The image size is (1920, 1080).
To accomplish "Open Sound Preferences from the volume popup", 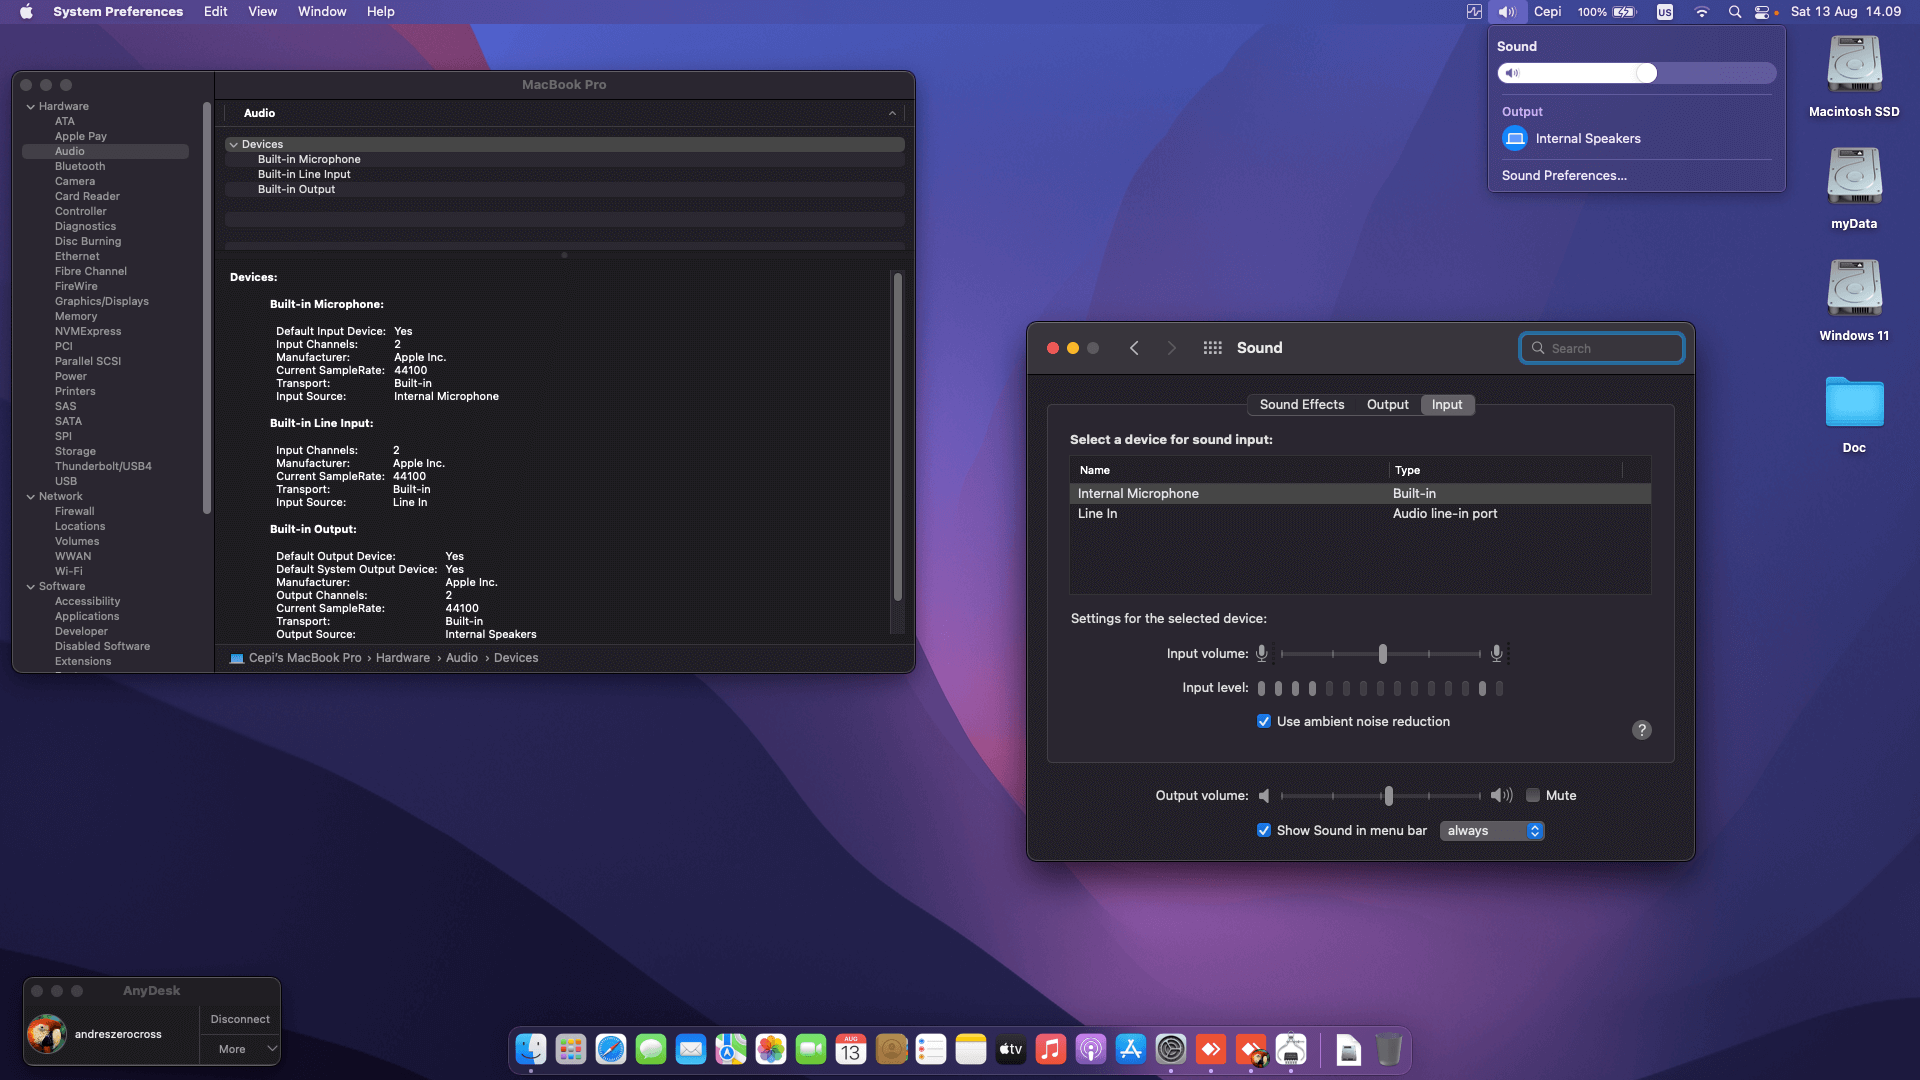I will [x=1564, y=175].
